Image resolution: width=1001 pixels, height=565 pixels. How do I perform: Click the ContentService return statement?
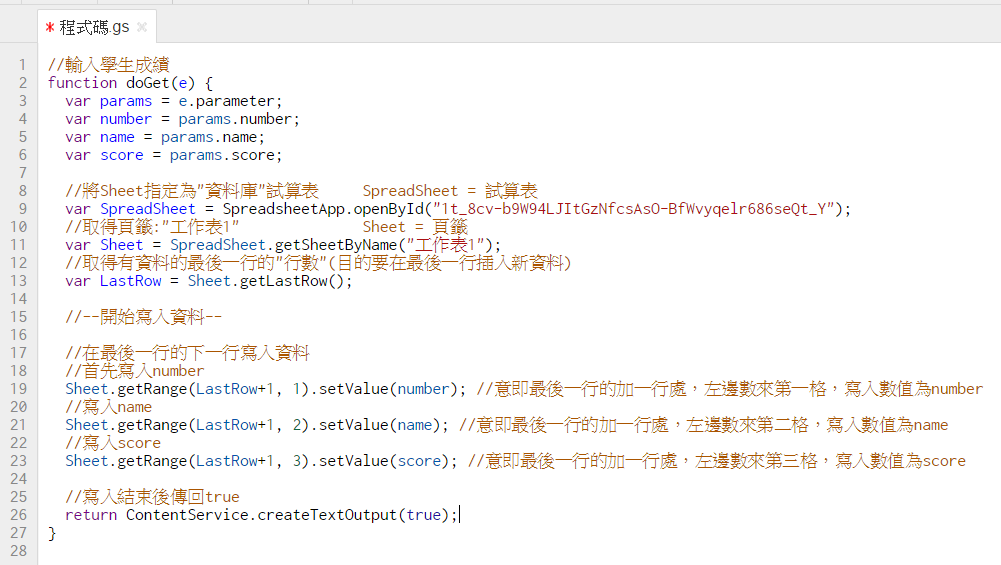pyautogui.click(x=260, y=515)
